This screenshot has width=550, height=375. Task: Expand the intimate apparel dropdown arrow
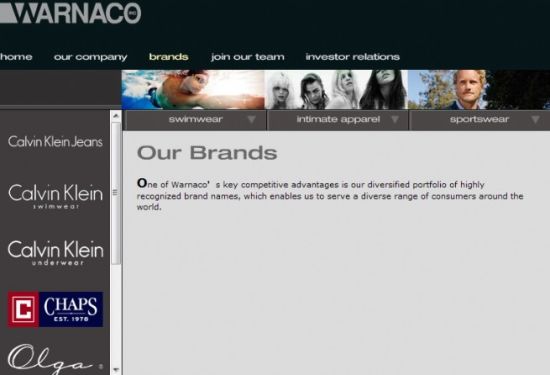tap(395, 120)
